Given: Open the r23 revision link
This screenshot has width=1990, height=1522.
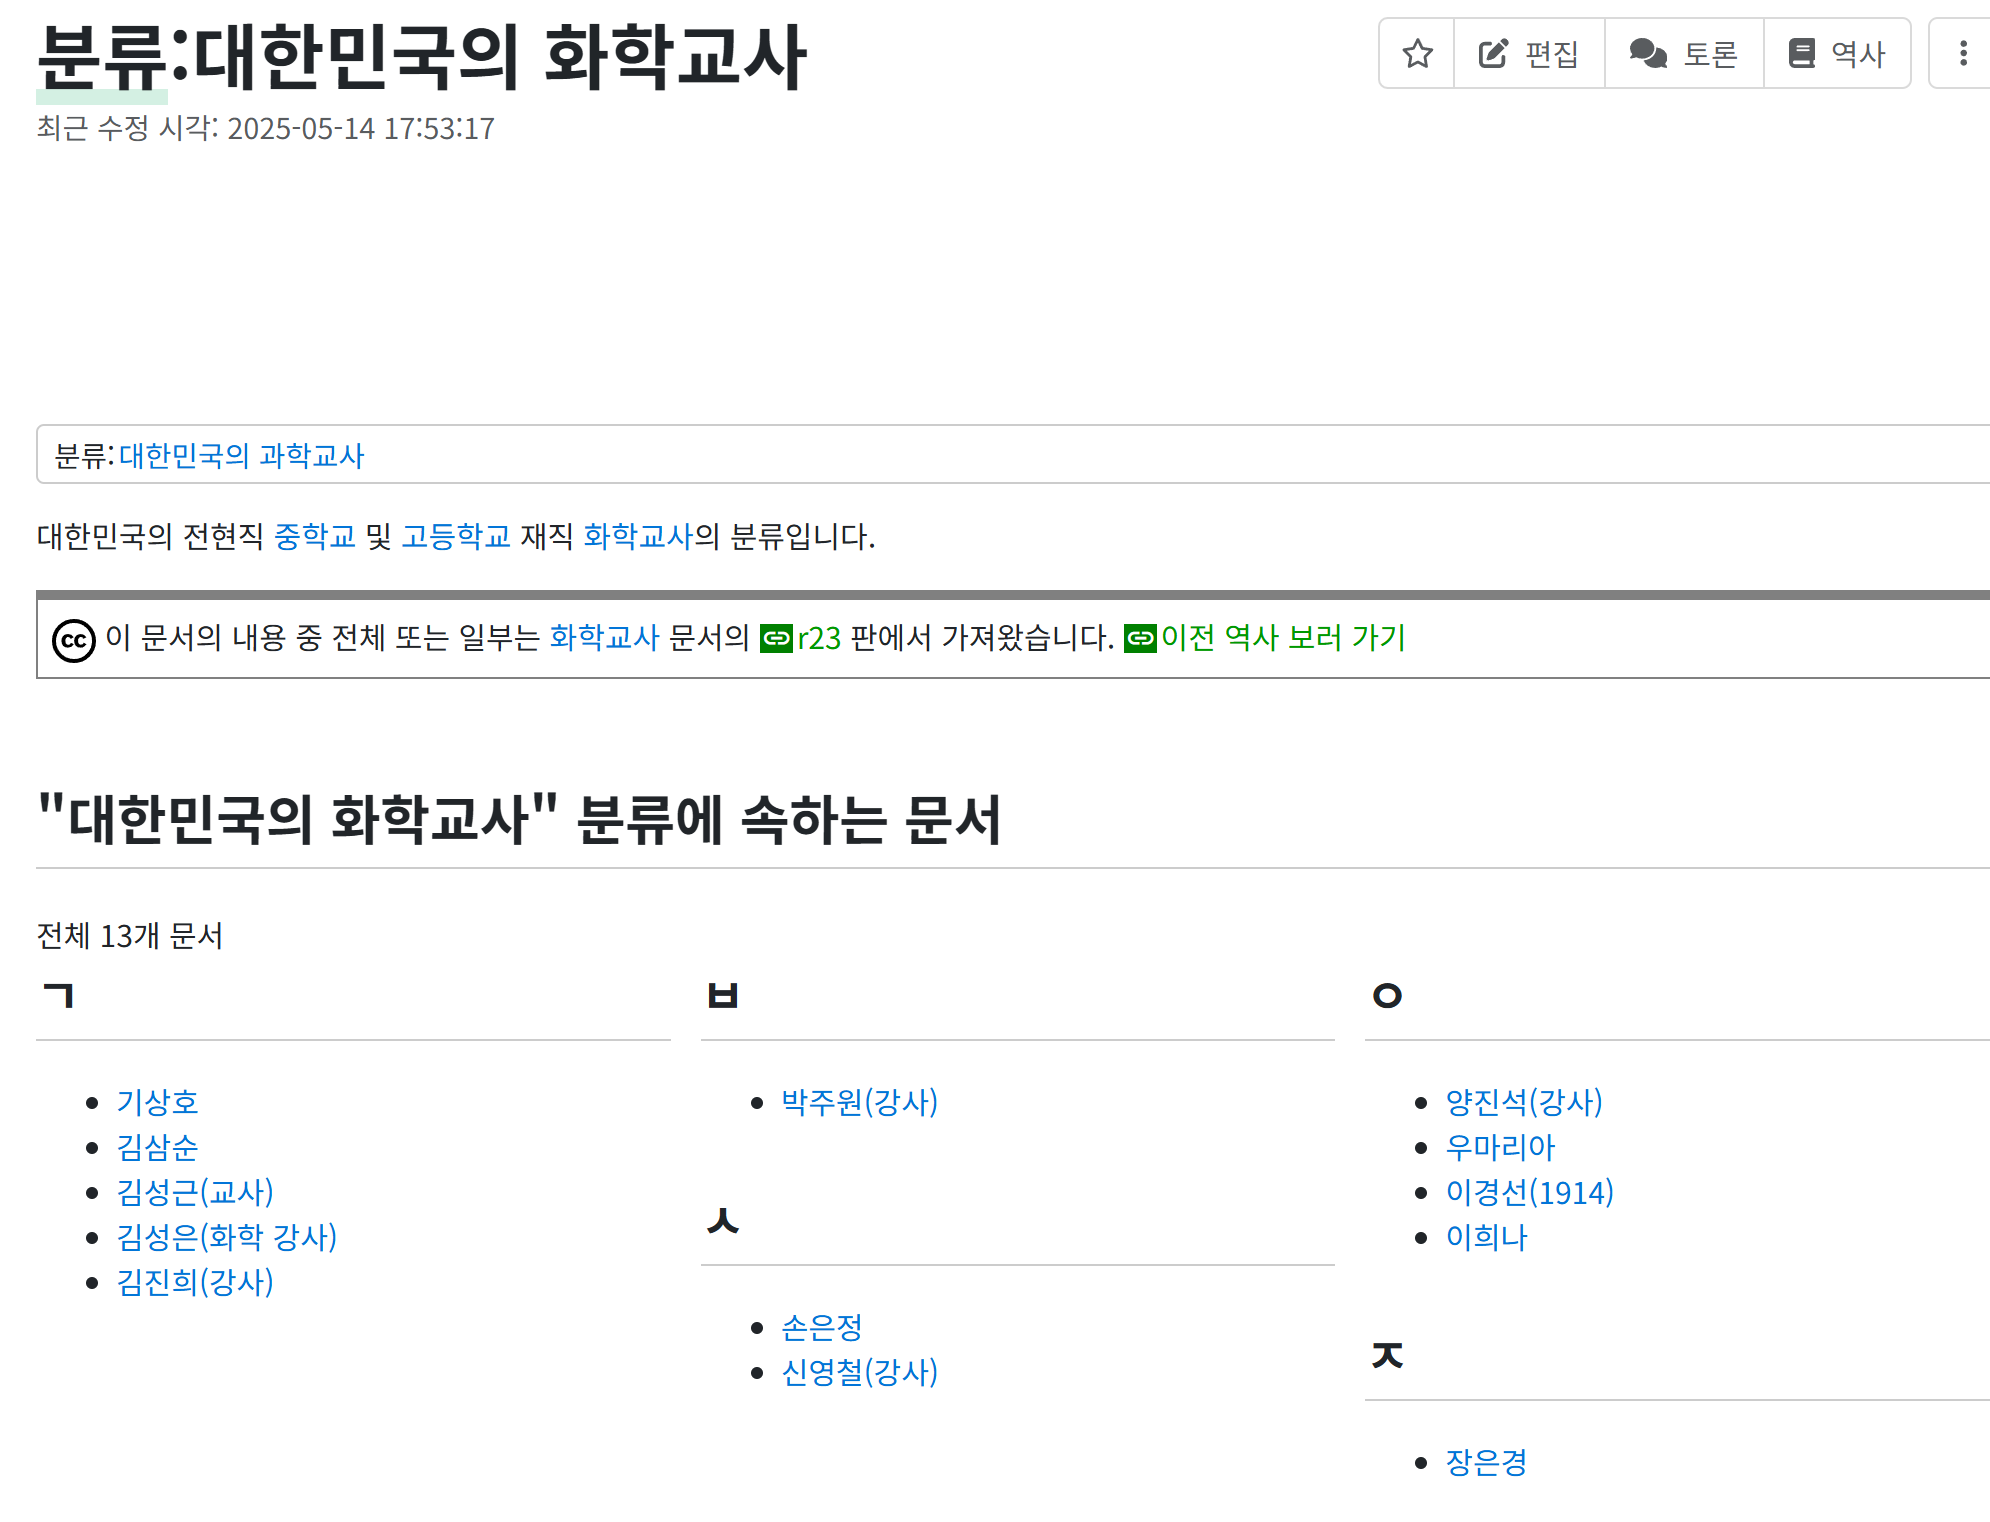Looking at the screenshot, I should tap(819, 638).
